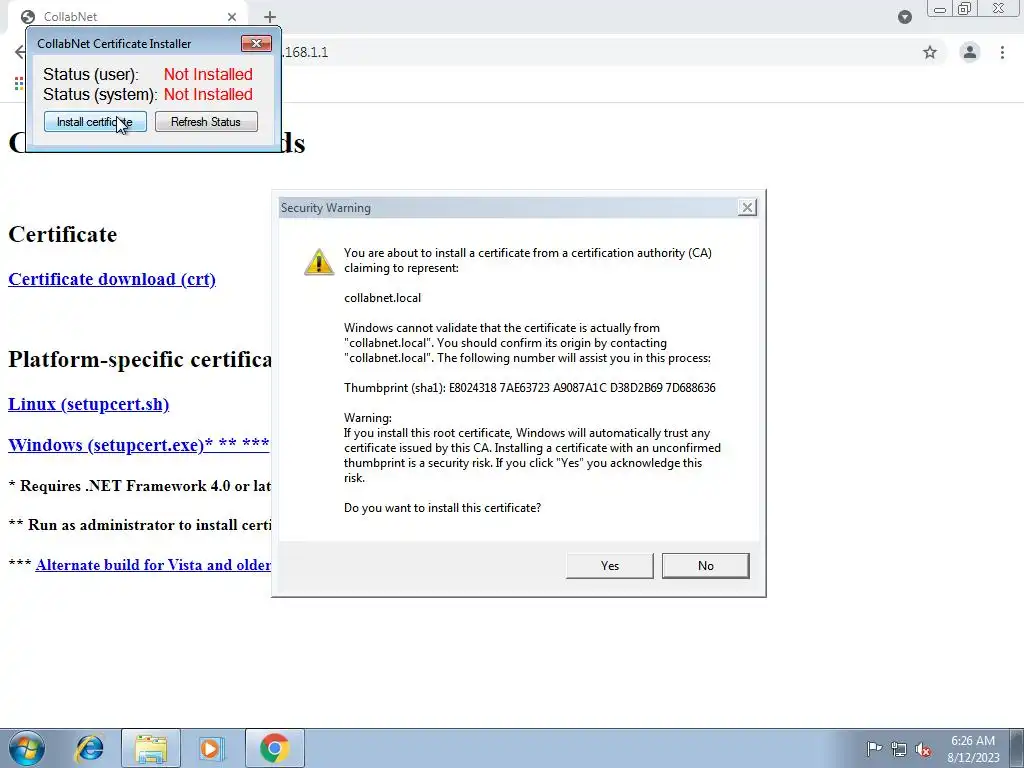Bookmark this page with star icon
The width and height of the screenshot is (1024, 768).
930,52
